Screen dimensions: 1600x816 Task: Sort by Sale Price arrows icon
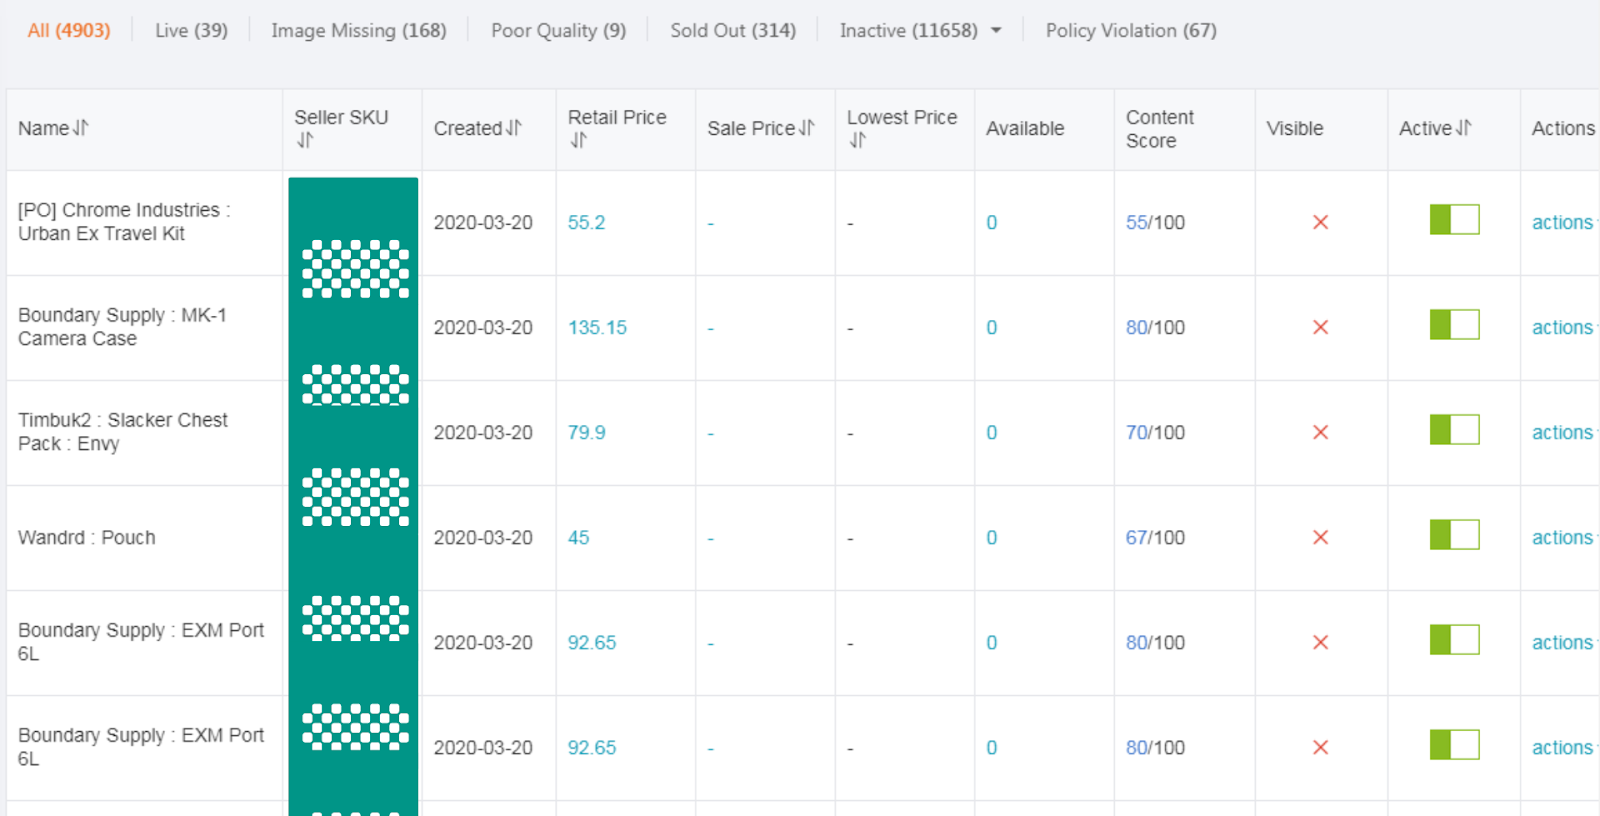(806, 128)
